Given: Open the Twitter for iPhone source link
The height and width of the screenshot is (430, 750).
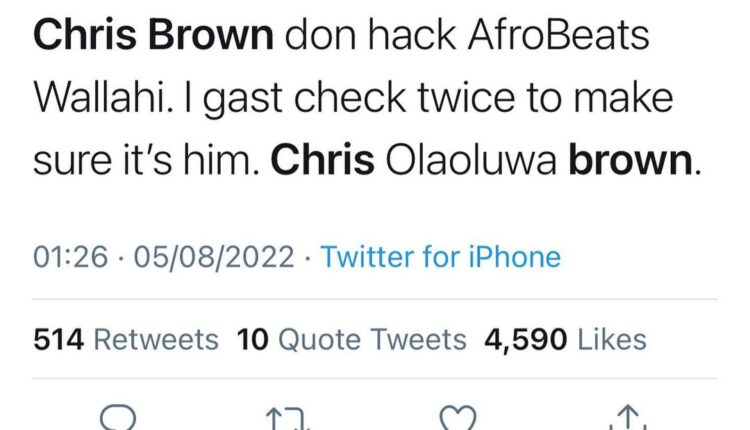Looking at the screenshot, I should click(x=441, y=257).
